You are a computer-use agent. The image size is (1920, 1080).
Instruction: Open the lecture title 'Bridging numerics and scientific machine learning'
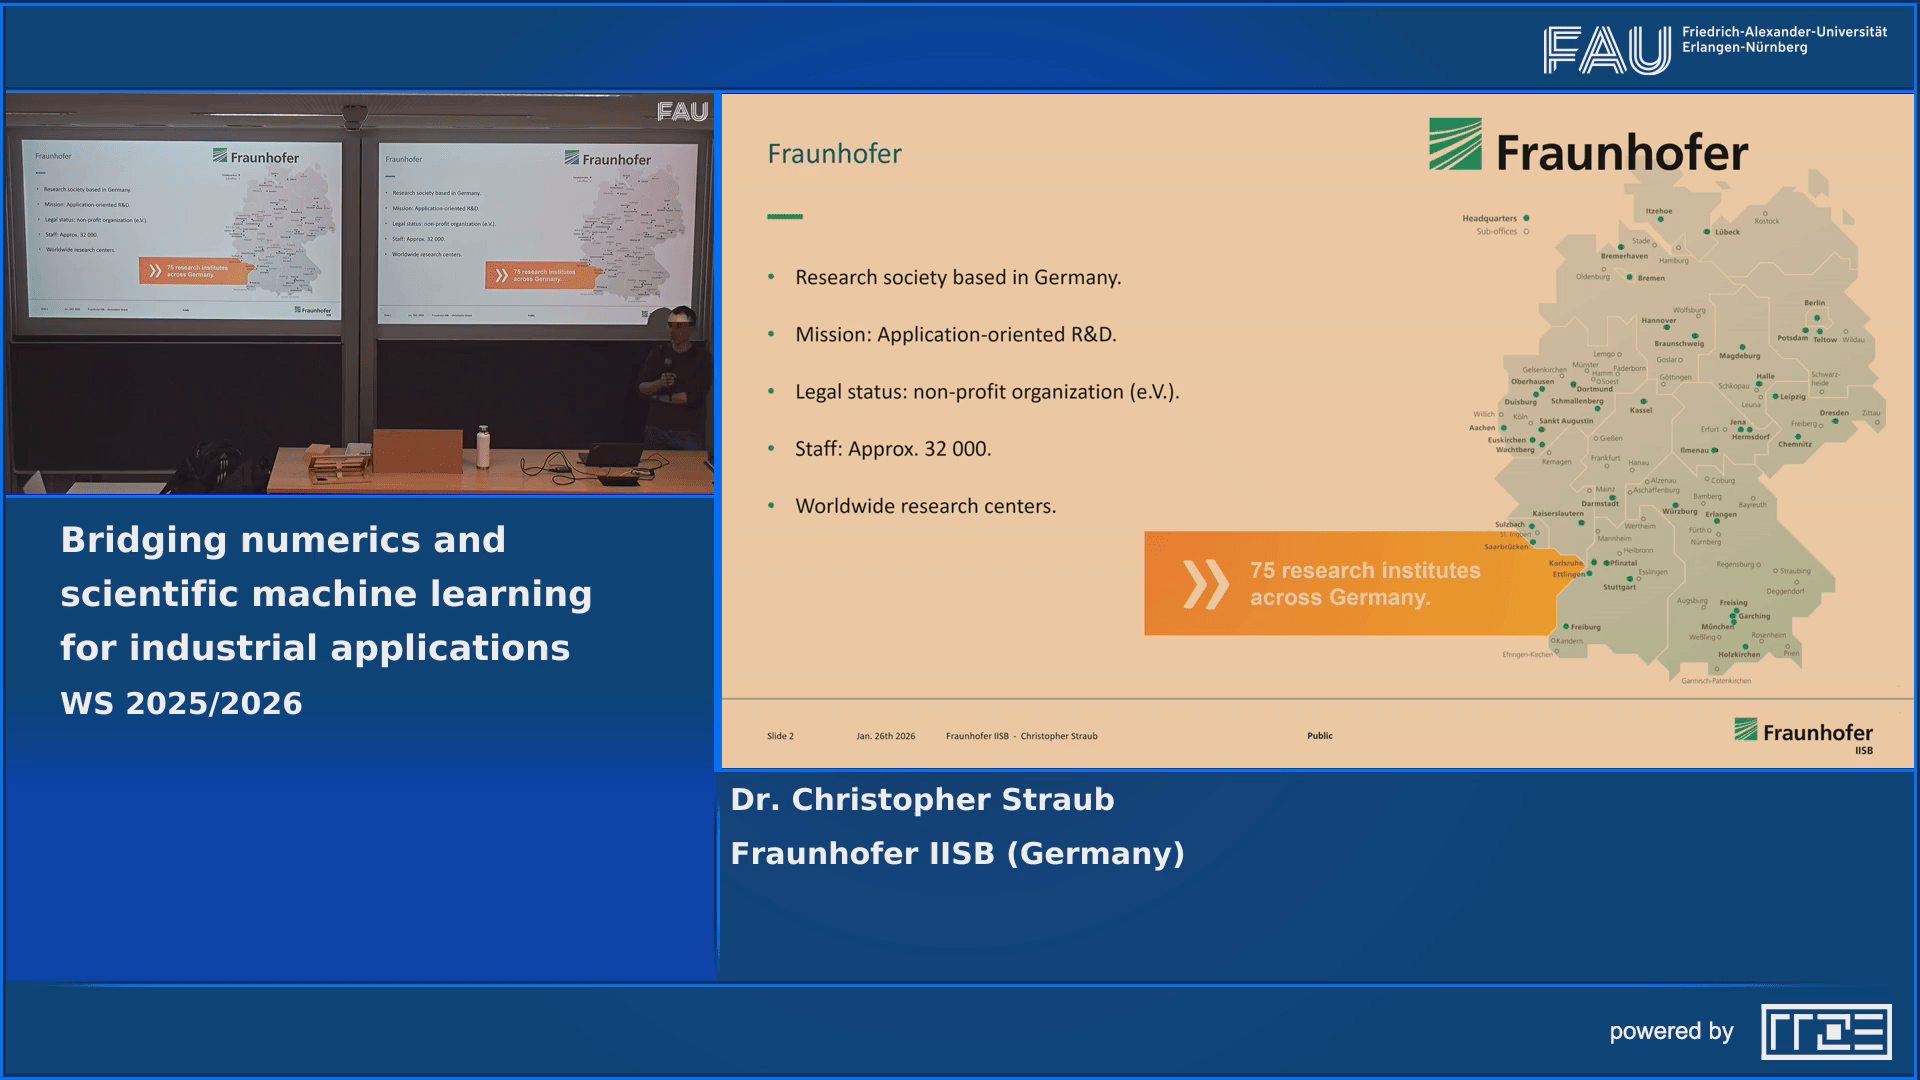coord(327,592)
